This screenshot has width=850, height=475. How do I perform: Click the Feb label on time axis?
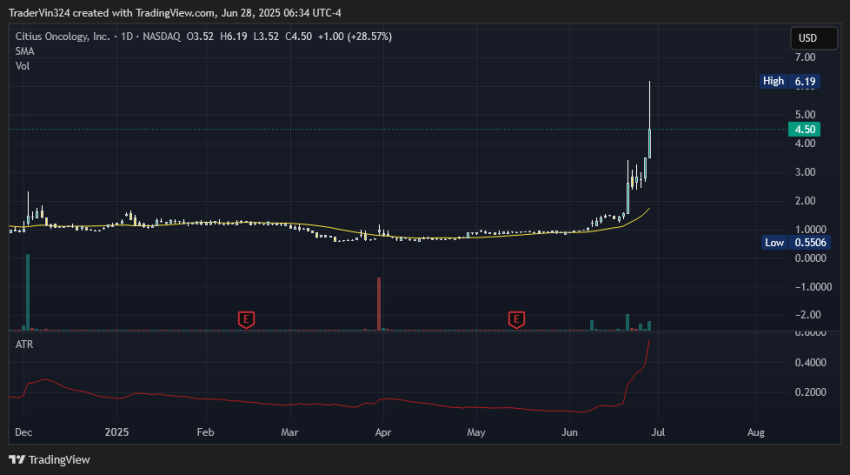(x=205, y=432)
